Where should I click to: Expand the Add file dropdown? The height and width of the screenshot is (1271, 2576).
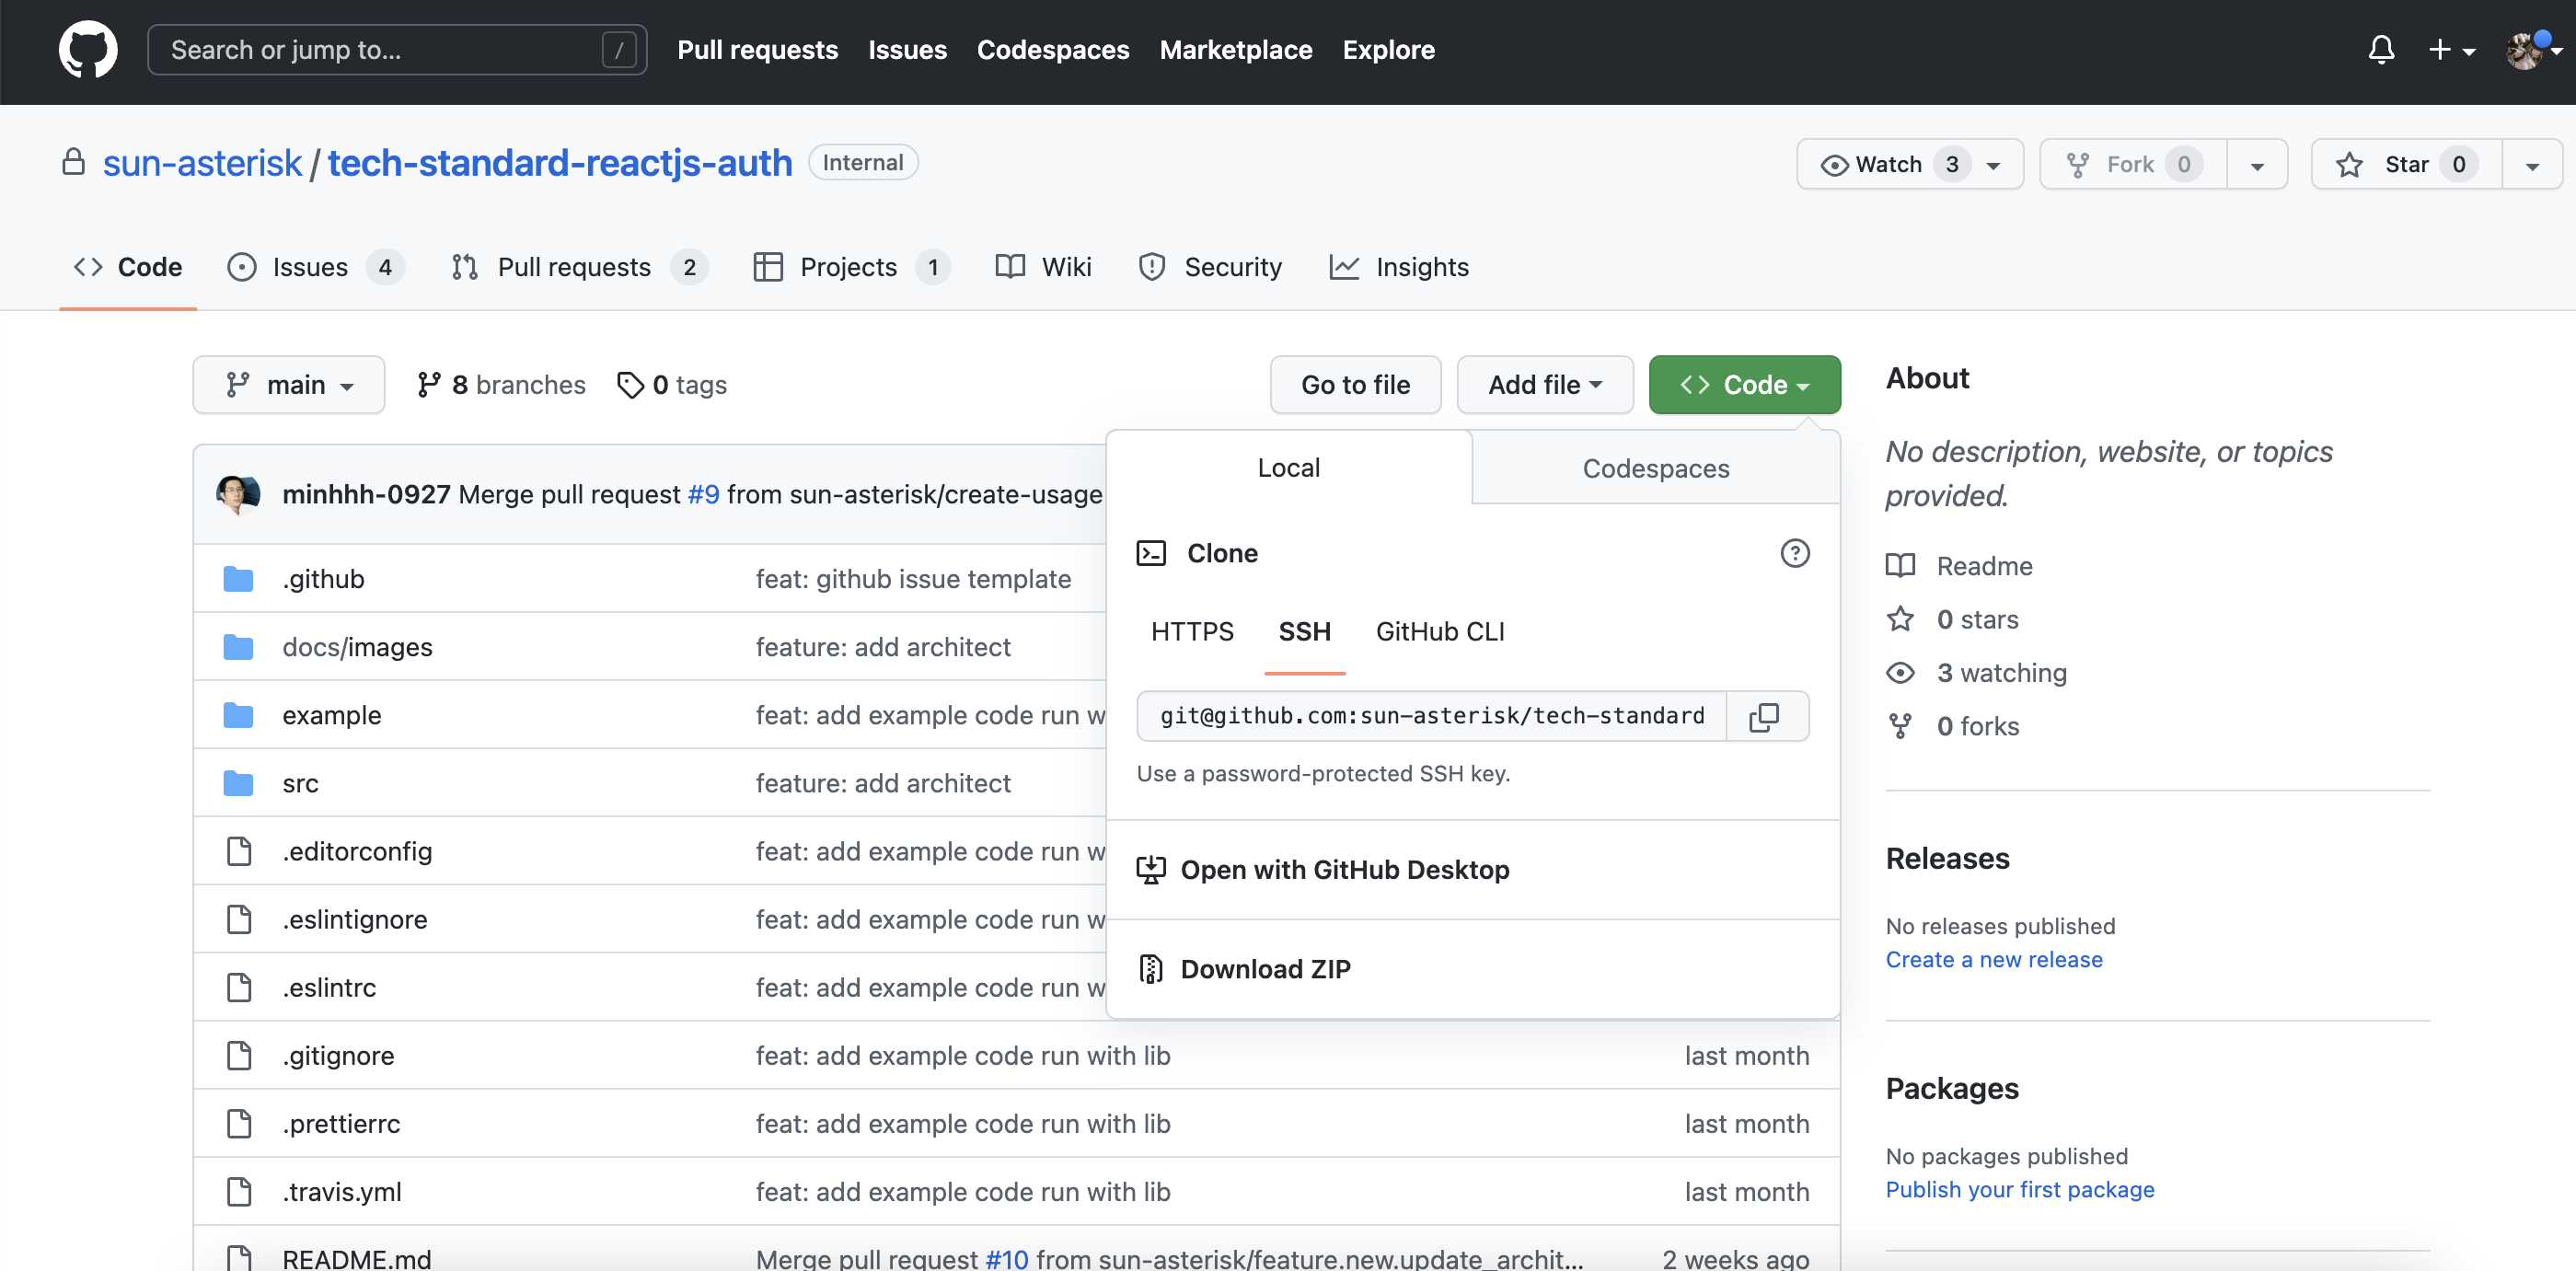[1544, 384]
